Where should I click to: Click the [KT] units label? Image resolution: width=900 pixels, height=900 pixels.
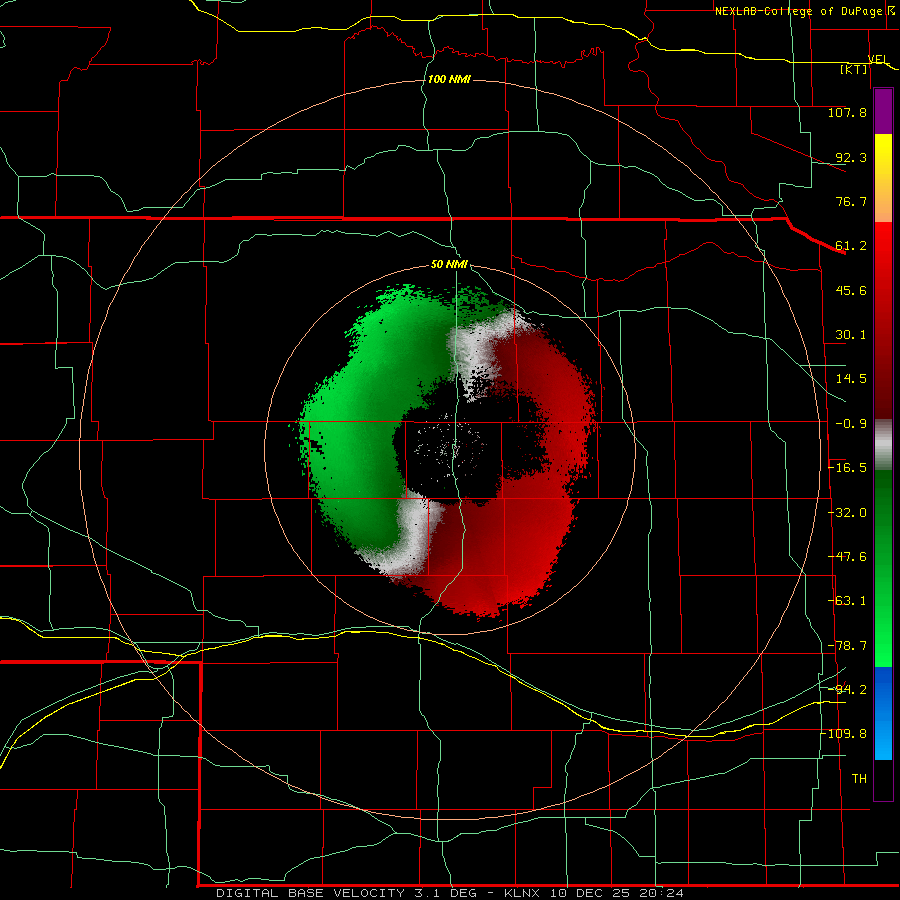[854, 69]
